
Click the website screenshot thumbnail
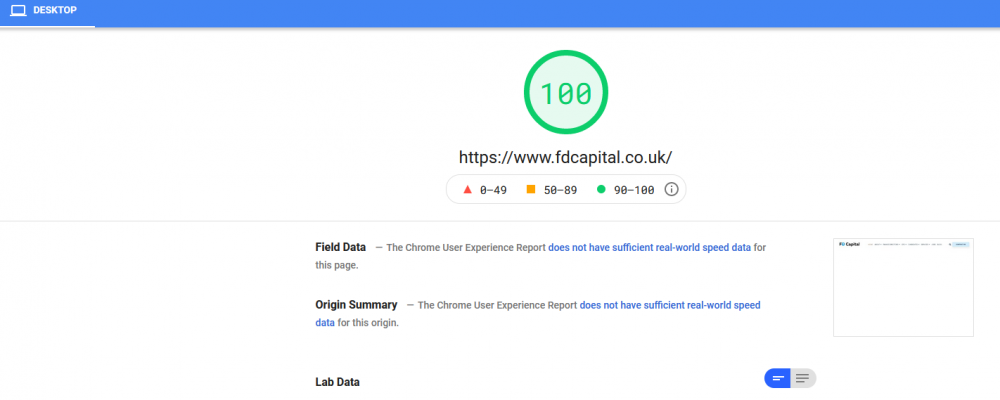903,287
